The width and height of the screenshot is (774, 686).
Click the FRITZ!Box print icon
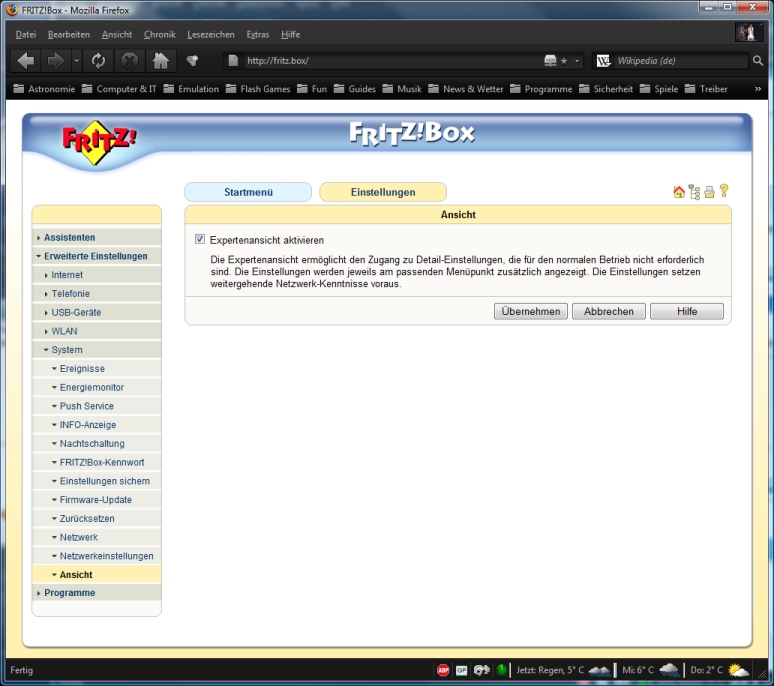coord(709,192)
